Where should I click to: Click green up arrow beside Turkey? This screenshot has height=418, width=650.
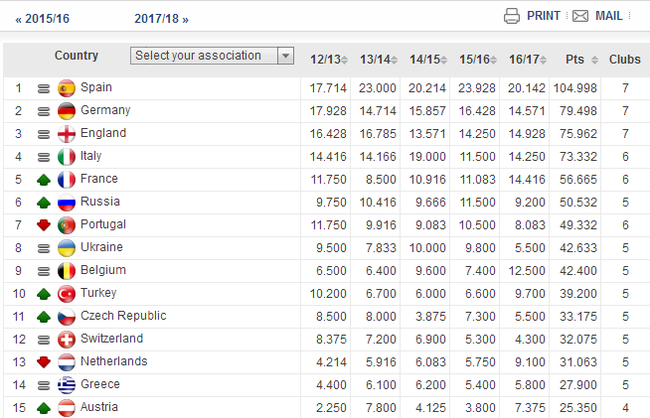click(x=44, y=294)
